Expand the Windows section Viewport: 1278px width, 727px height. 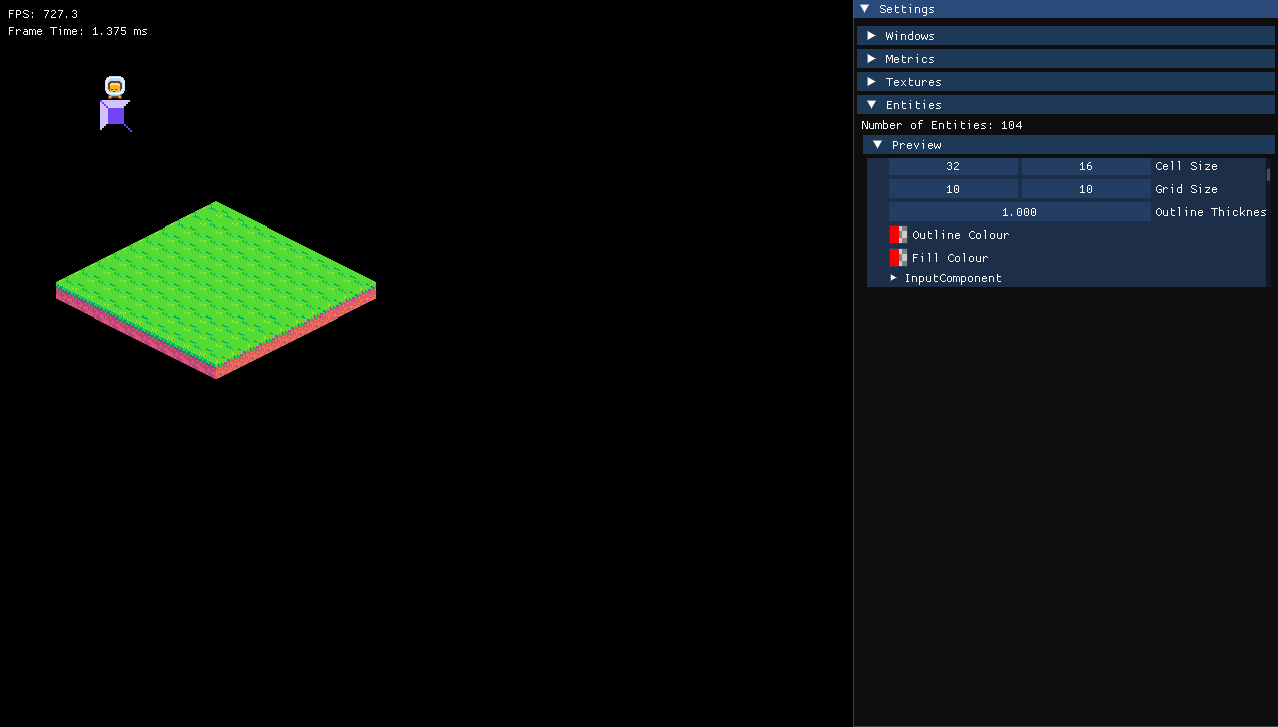[871, 36]
